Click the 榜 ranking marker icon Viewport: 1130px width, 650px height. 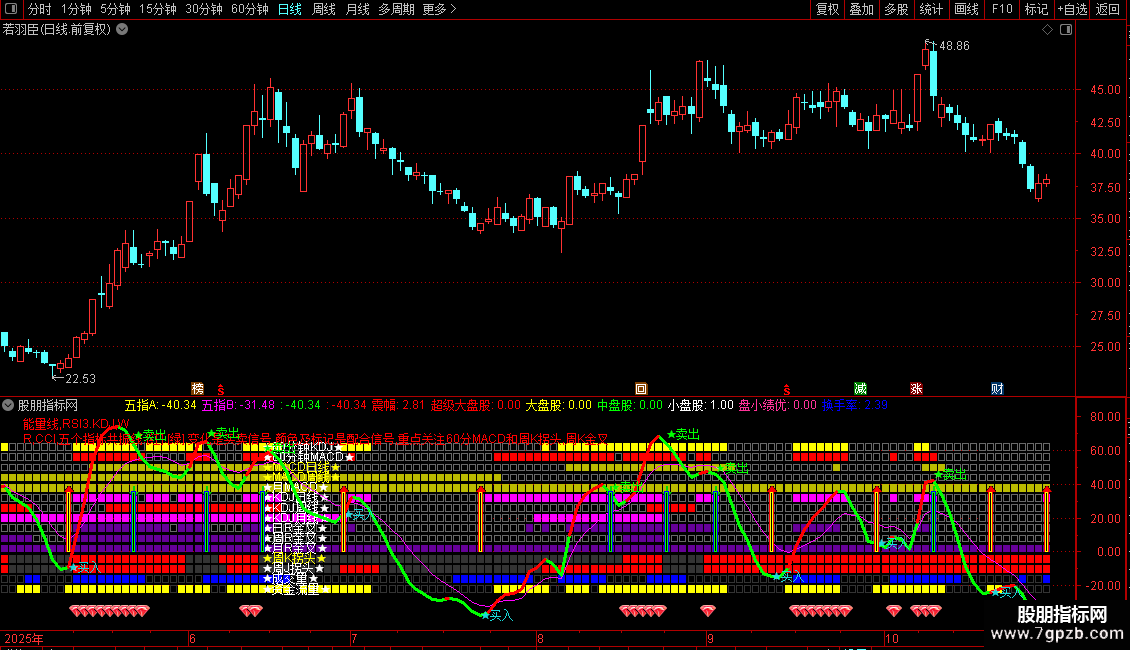(197, 388)
